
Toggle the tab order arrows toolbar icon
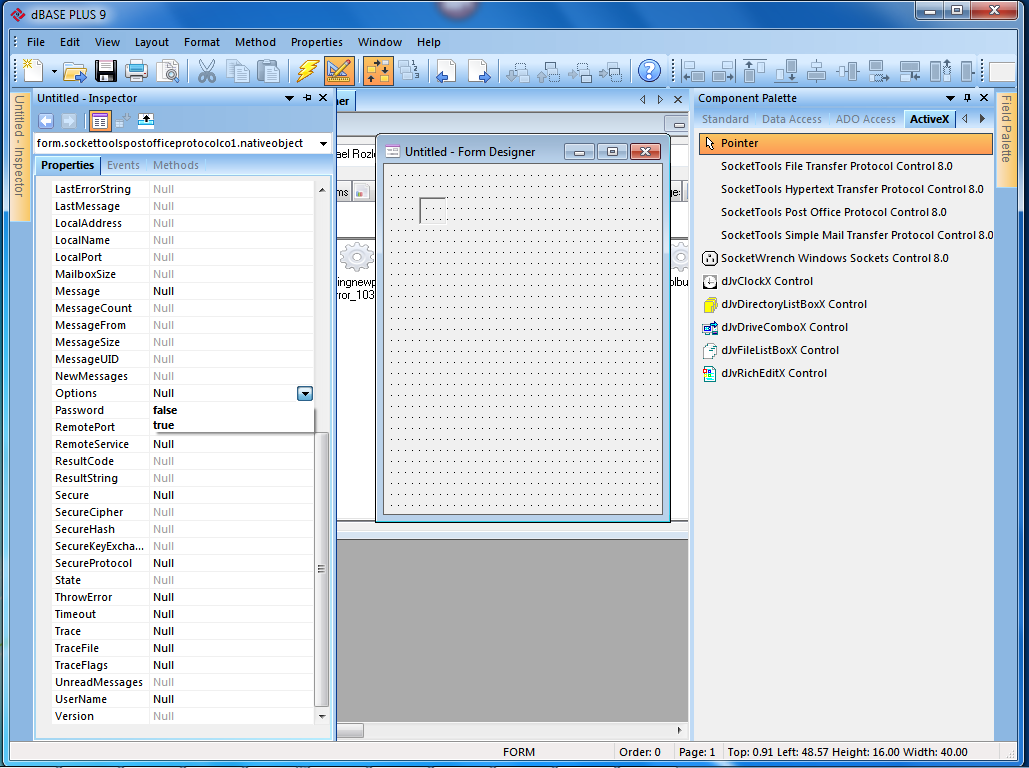tap(378, 71)
